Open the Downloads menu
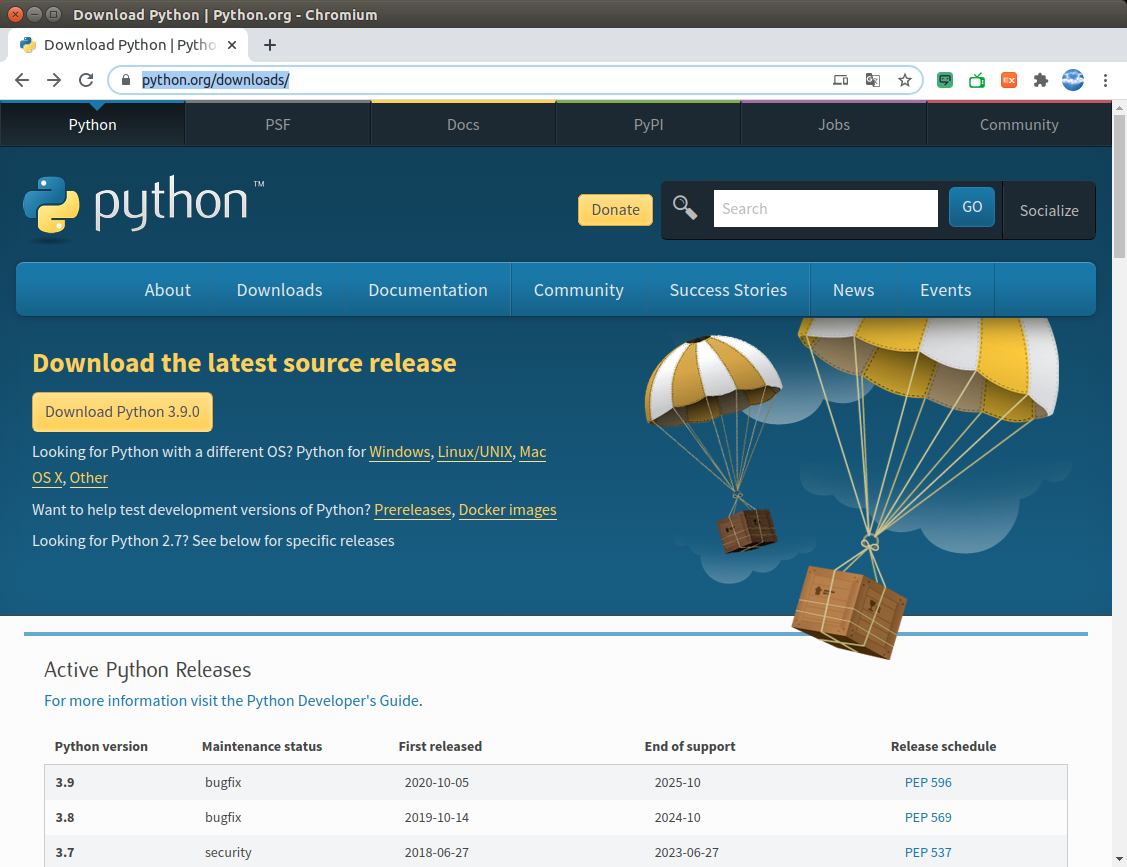The image size is (1127, 867). [x=280, y=290]
